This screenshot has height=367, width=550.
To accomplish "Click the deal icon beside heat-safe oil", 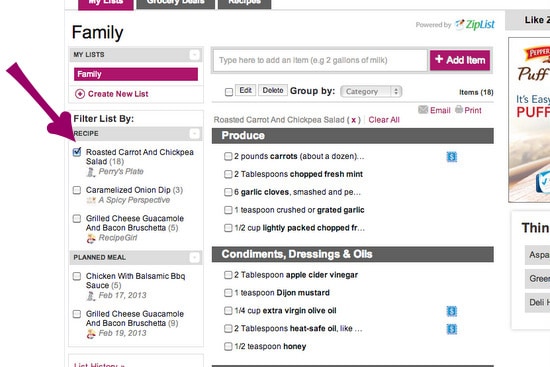I will coord(451,329).
